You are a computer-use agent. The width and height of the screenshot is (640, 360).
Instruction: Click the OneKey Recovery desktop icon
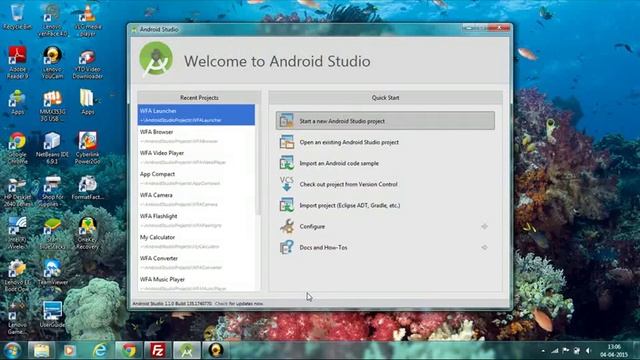pyautogui.click(x=87, y=233)
